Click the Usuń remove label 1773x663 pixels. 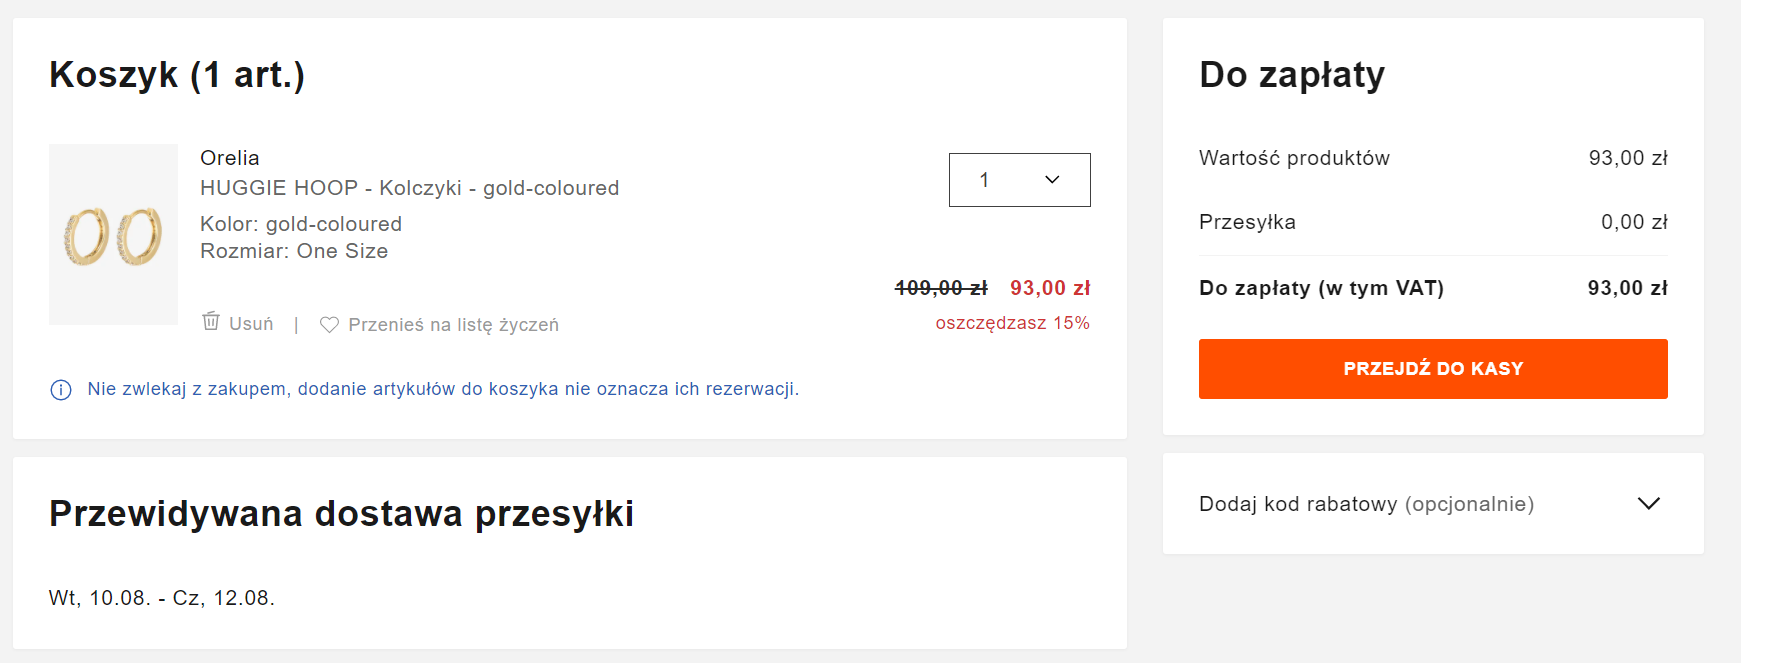[251, 324]
